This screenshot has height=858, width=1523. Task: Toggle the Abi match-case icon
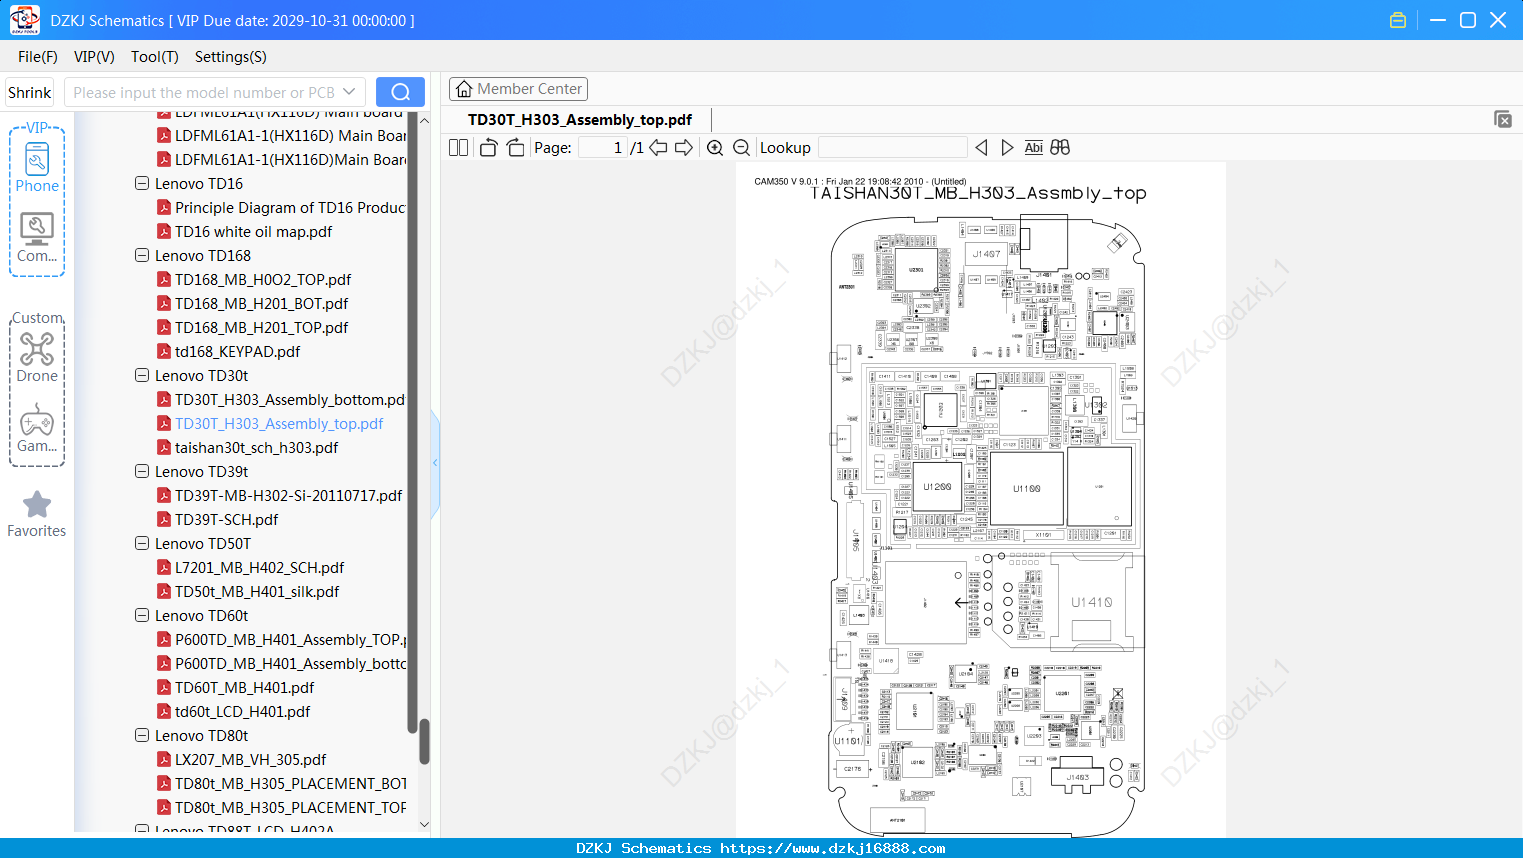coord(1033,148)
